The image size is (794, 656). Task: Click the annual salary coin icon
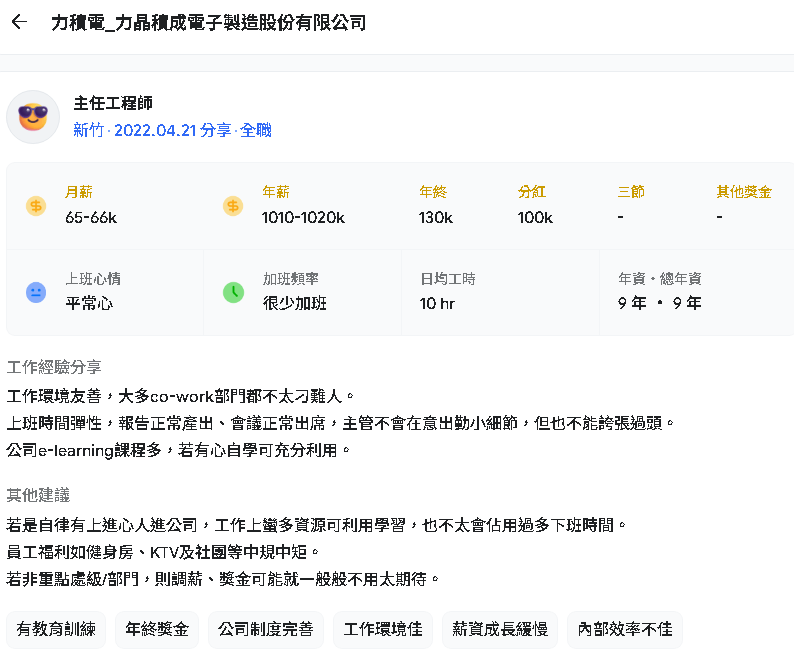click(x=233, y=206)
